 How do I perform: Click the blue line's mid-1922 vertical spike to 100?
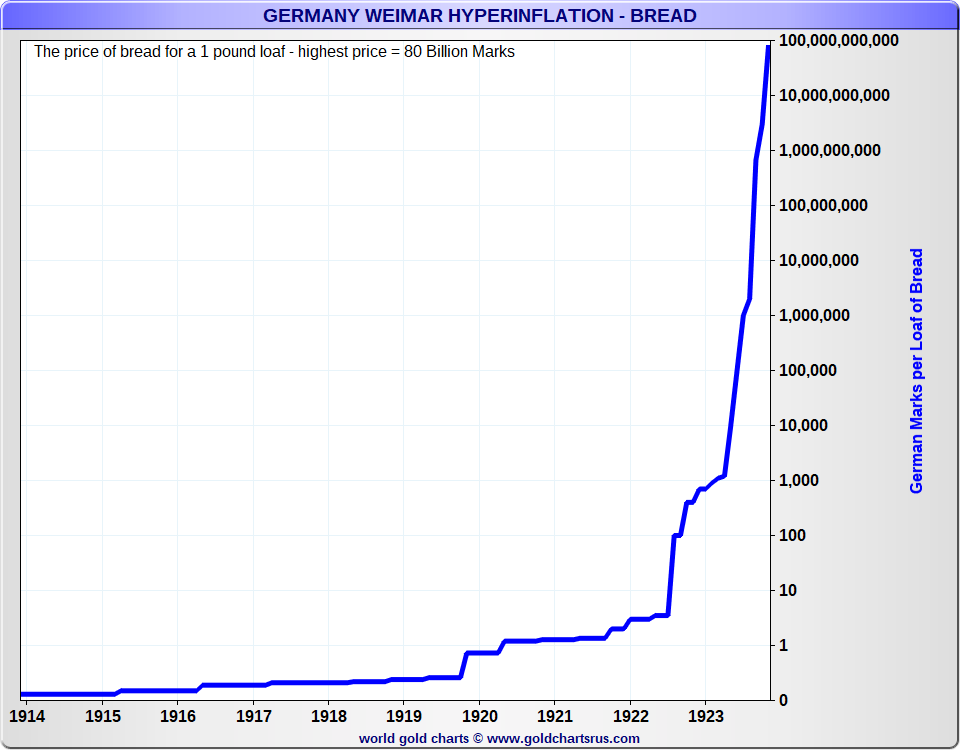click(671, 576)
